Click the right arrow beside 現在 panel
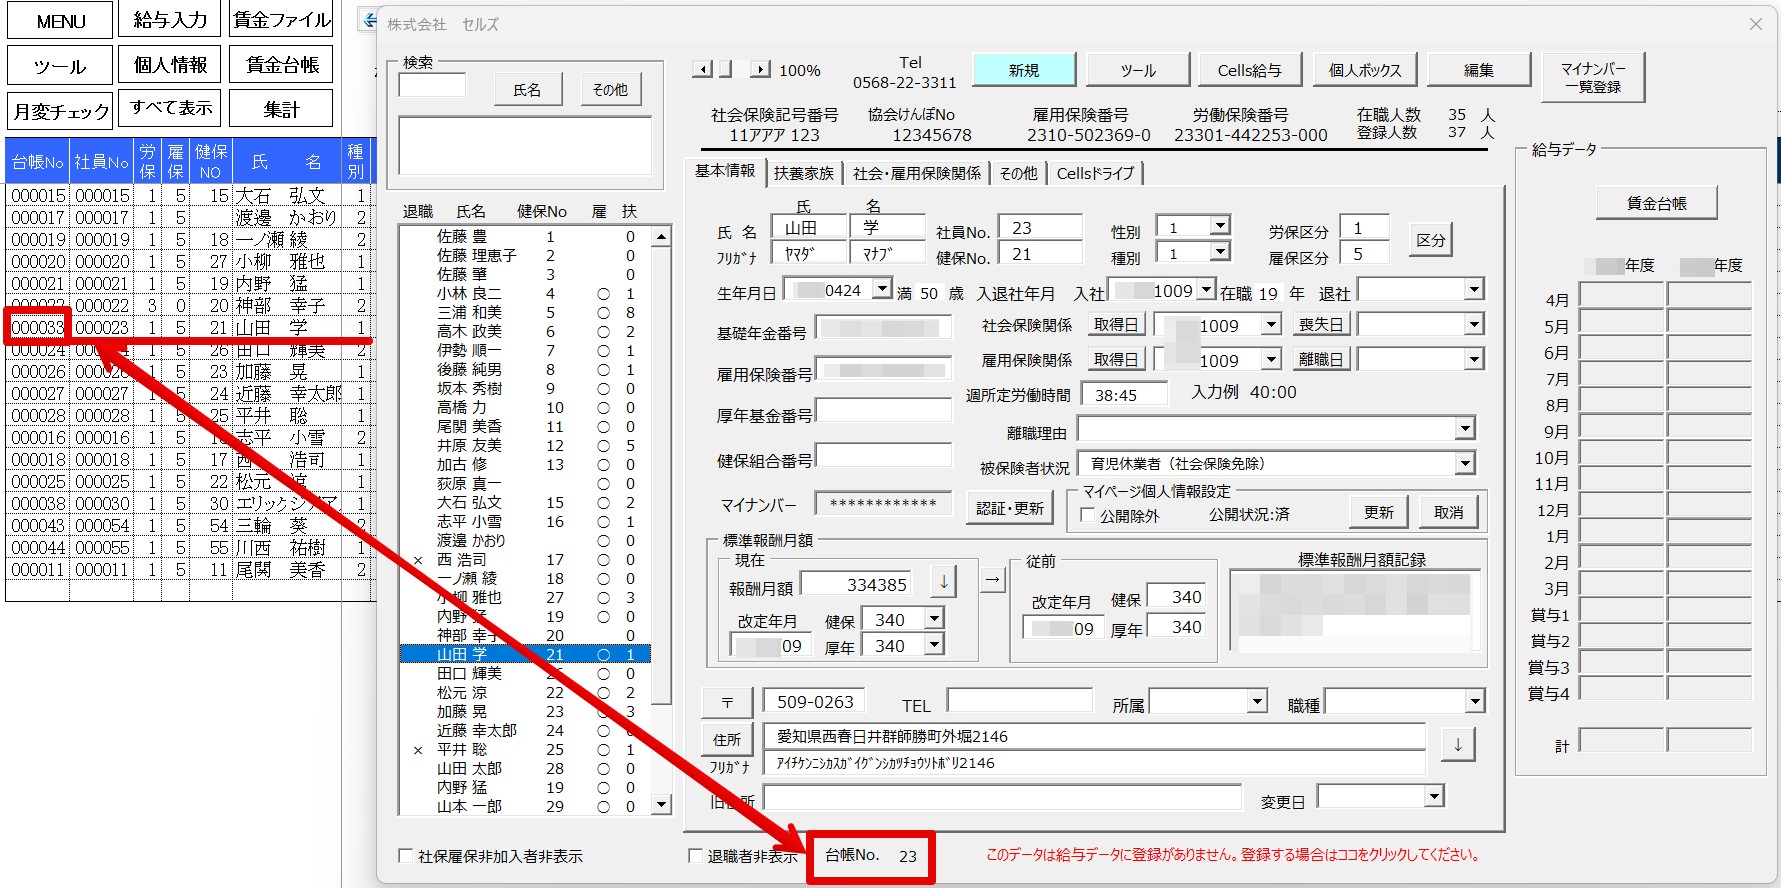 [992, 579]
